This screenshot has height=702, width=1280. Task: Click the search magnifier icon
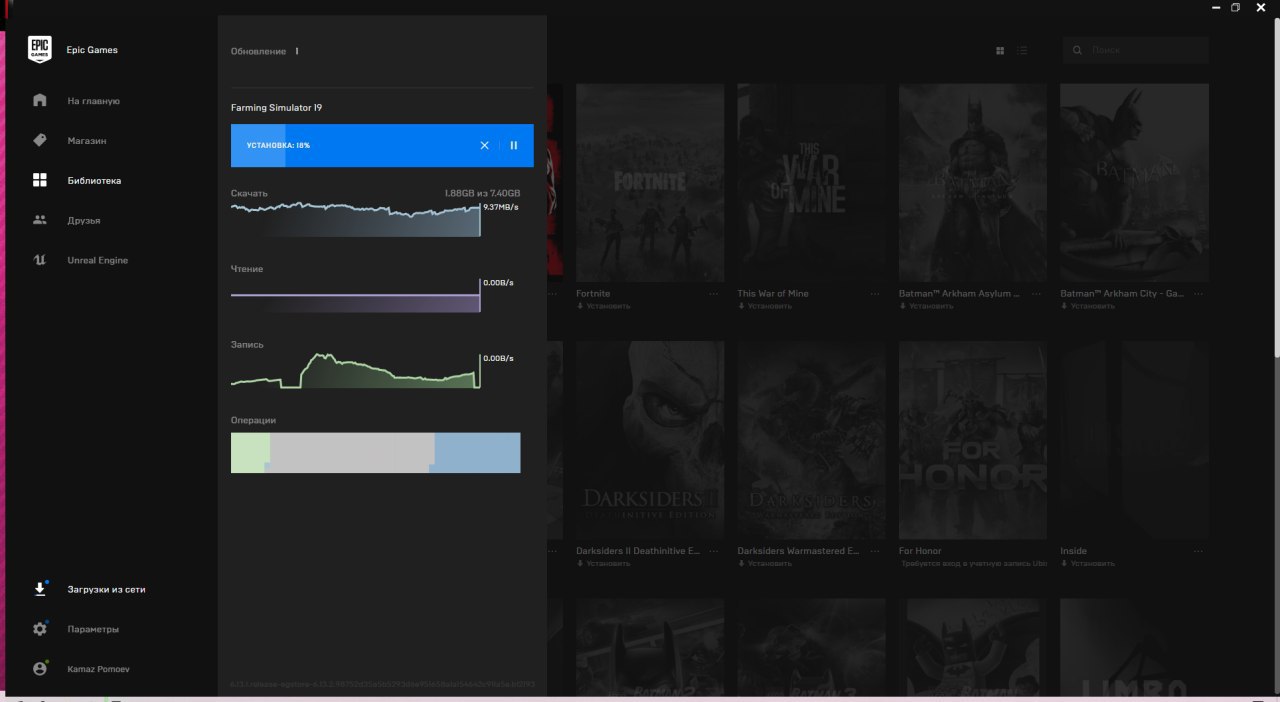pos(1078,50)
